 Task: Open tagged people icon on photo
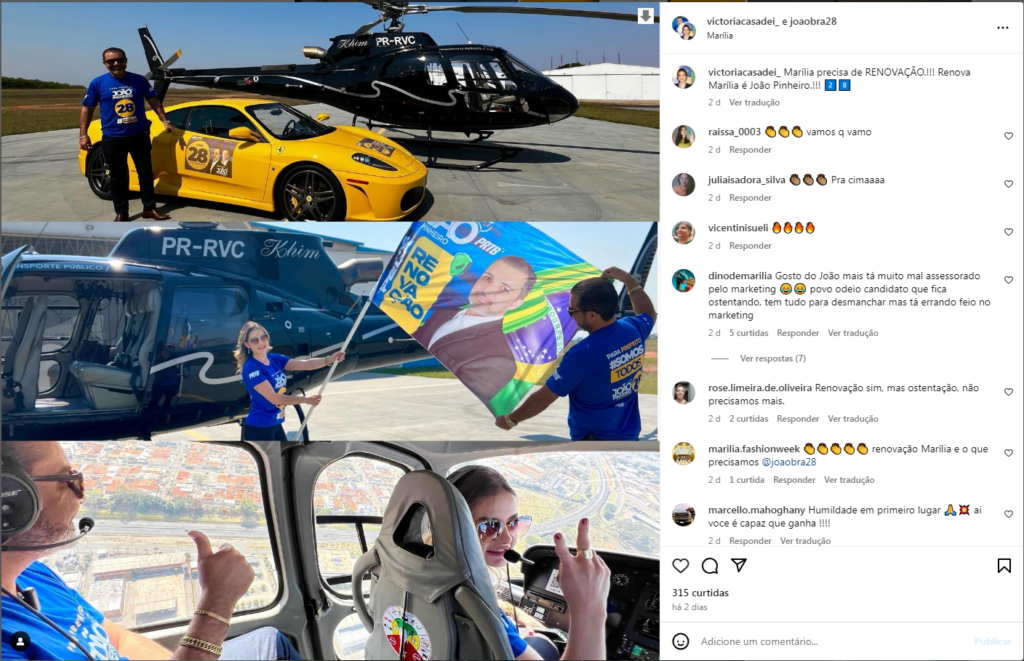tap(20, 641)
